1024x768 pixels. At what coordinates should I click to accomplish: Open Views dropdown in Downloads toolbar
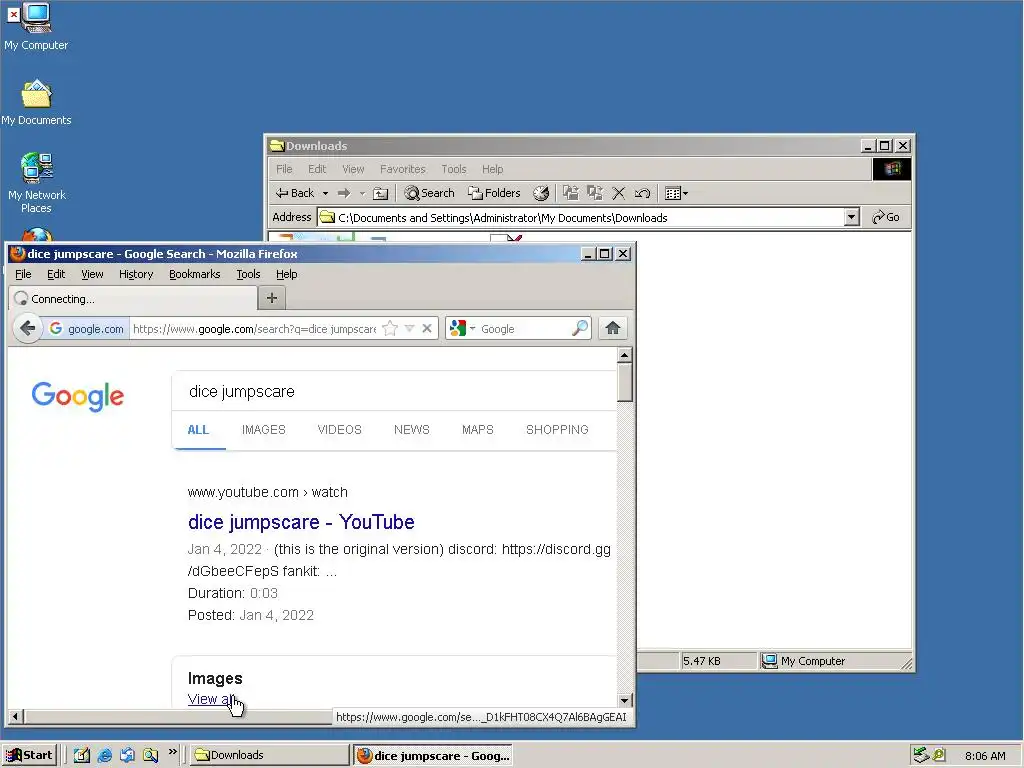tap(676, 193)
